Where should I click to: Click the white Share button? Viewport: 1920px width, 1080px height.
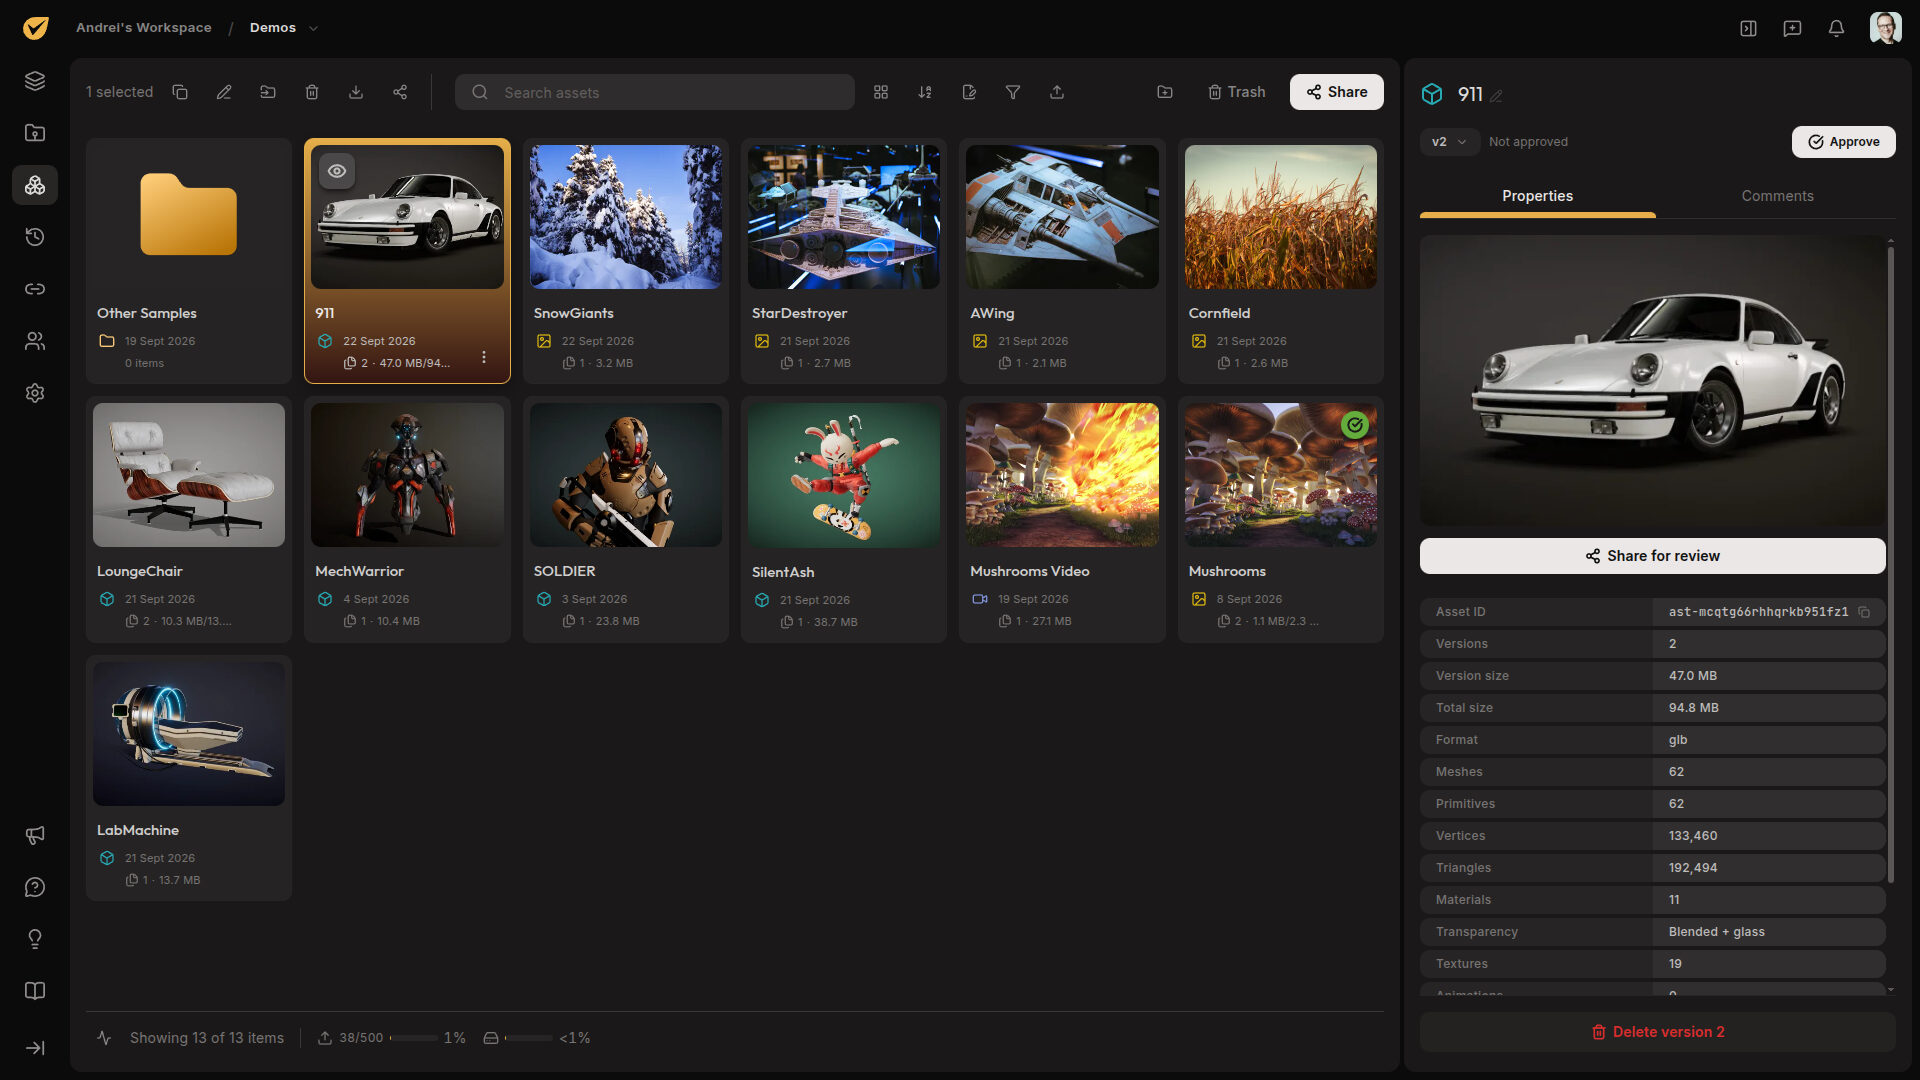(1336, 92)
